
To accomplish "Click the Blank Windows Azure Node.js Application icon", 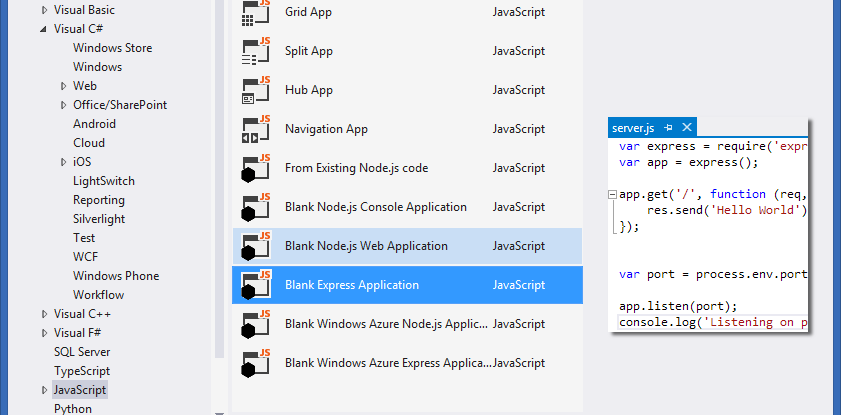I will (x=257, y=324).
